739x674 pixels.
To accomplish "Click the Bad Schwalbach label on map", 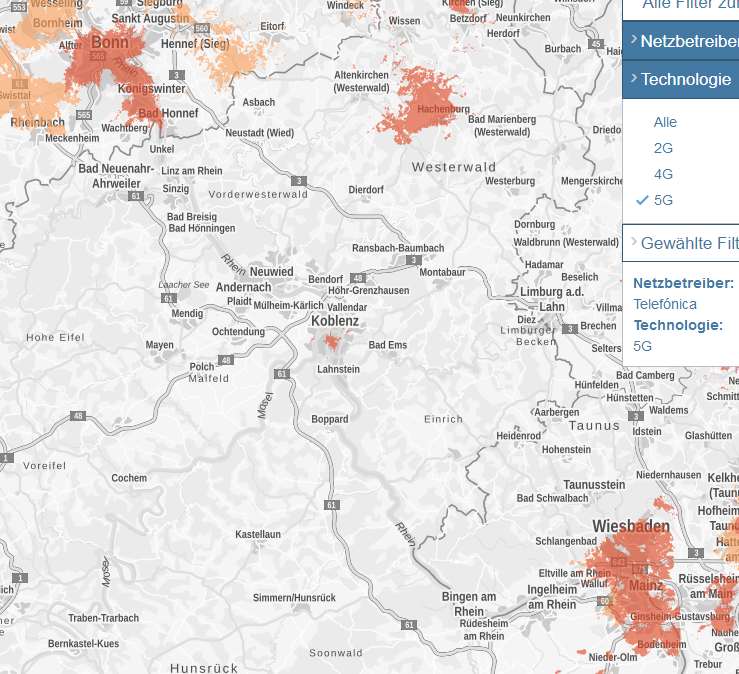I will click(552, 498).
